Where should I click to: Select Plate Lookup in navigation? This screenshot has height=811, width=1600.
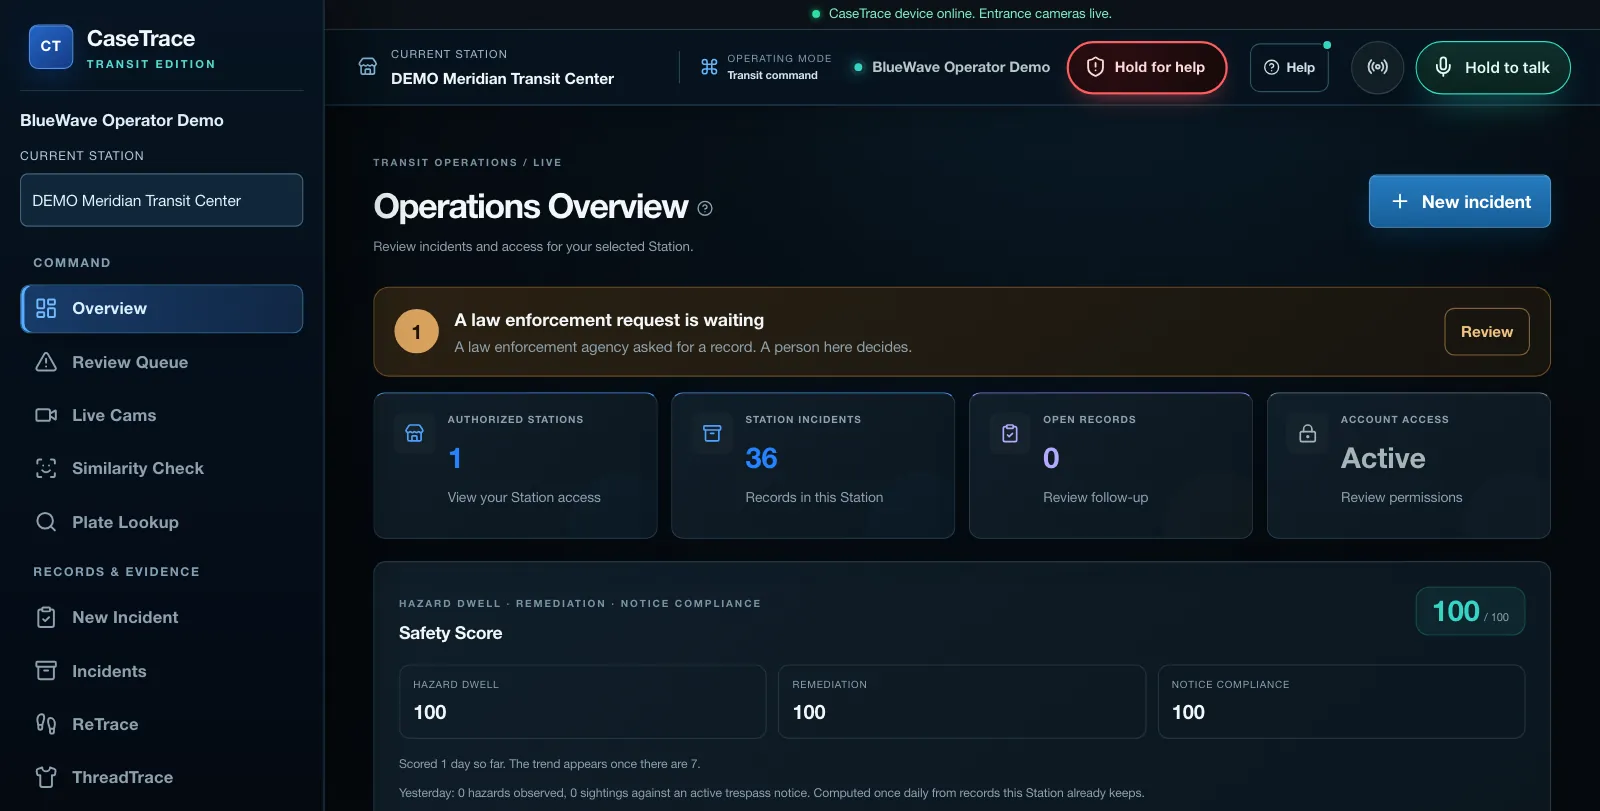click(161, 522)
